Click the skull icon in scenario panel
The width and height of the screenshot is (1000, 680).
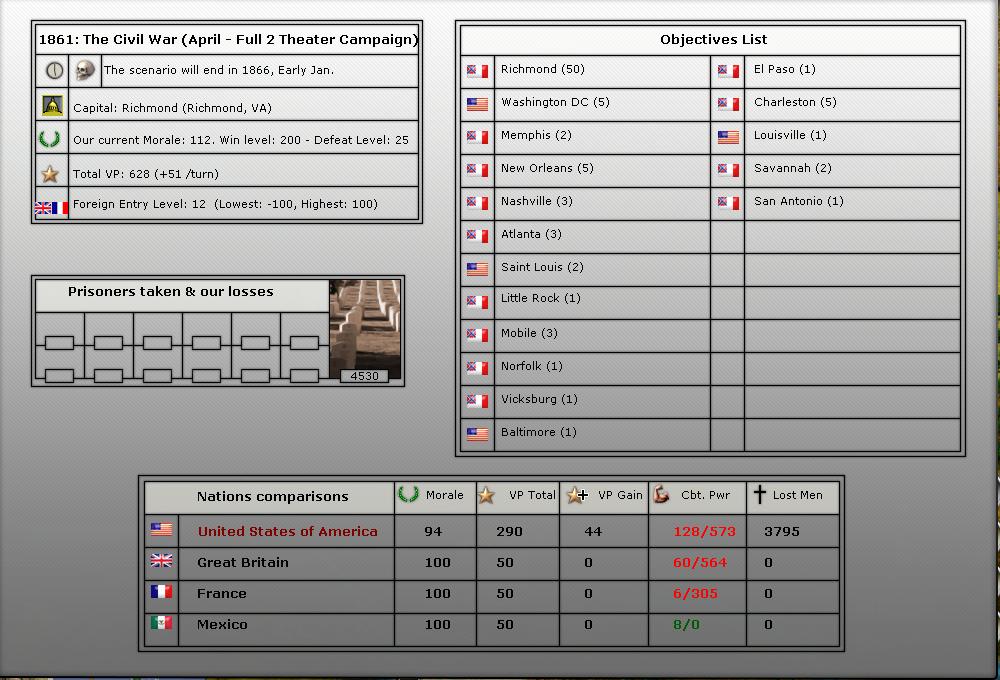86,71
